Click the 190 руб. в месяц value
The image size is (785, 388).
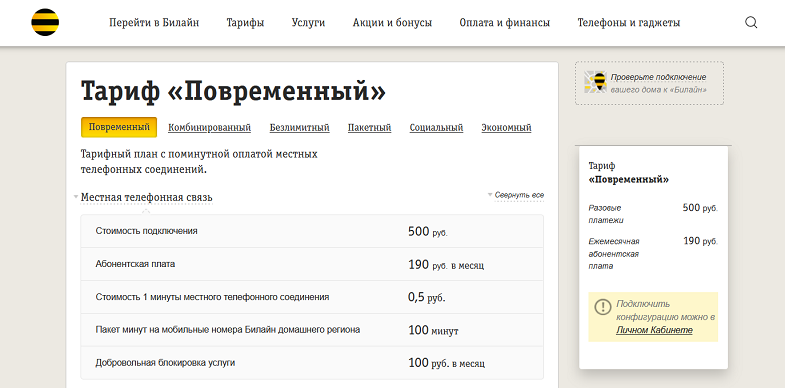pyautogui.click(x=446, y=264)
